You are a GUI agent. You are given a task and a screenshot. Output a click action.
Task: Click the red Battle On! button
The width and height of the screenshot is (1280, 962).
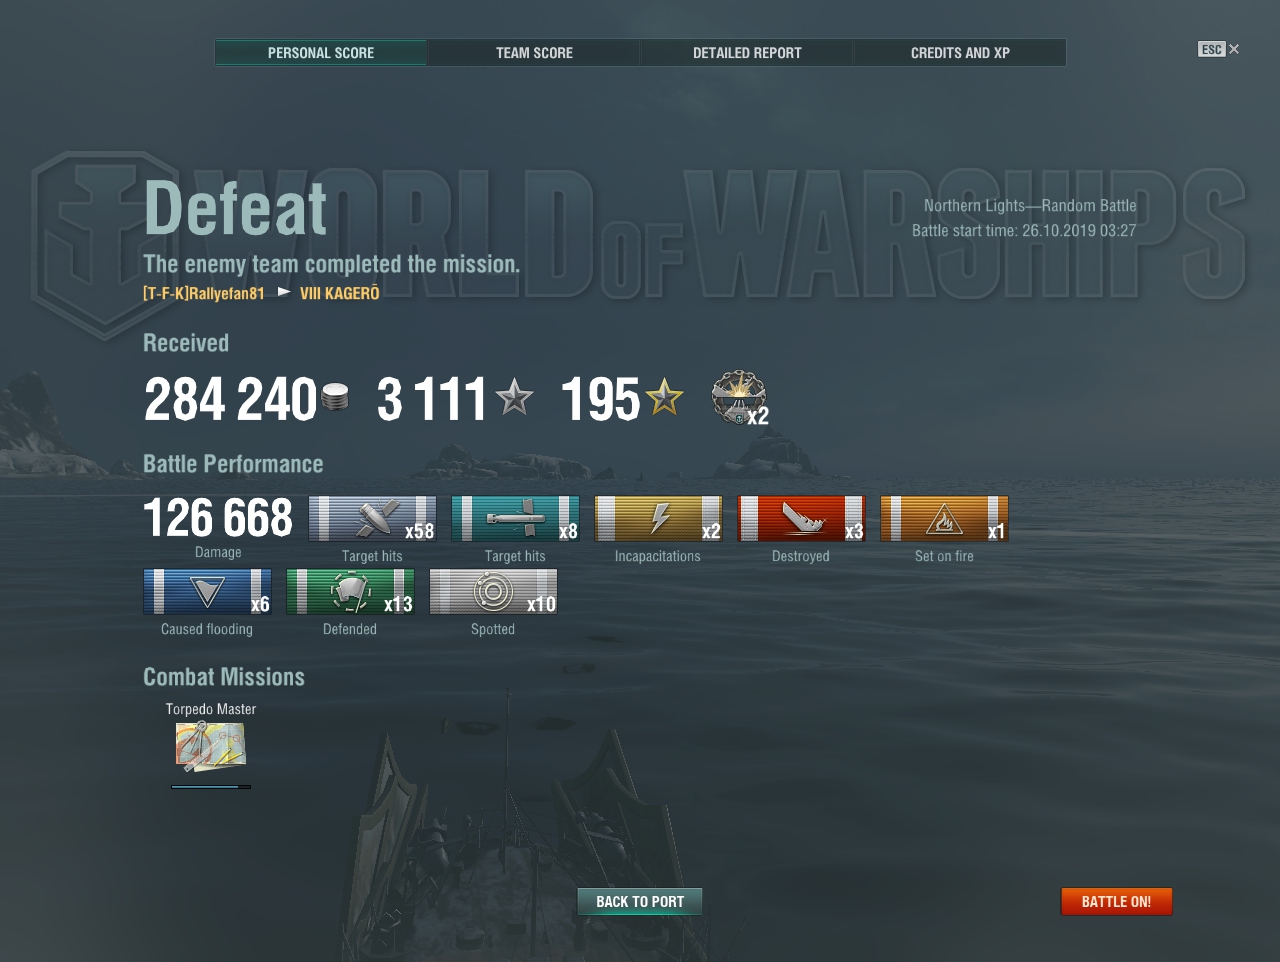tap(1116, 902)
